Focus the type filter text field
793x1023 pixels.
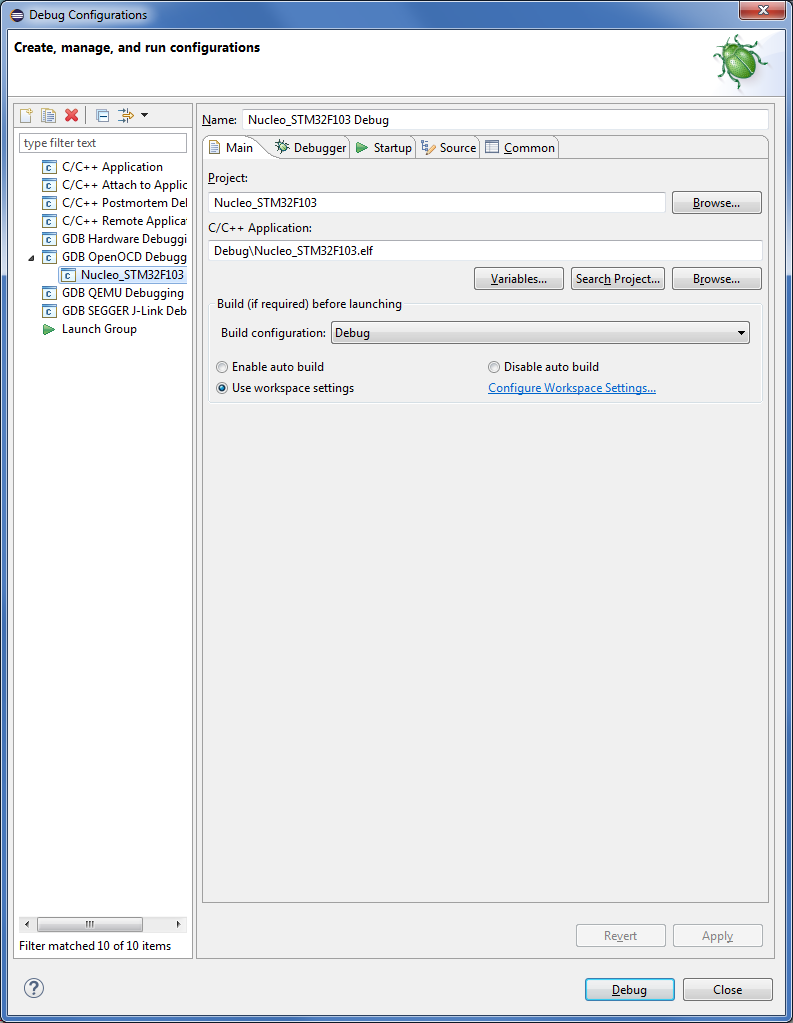103,143
